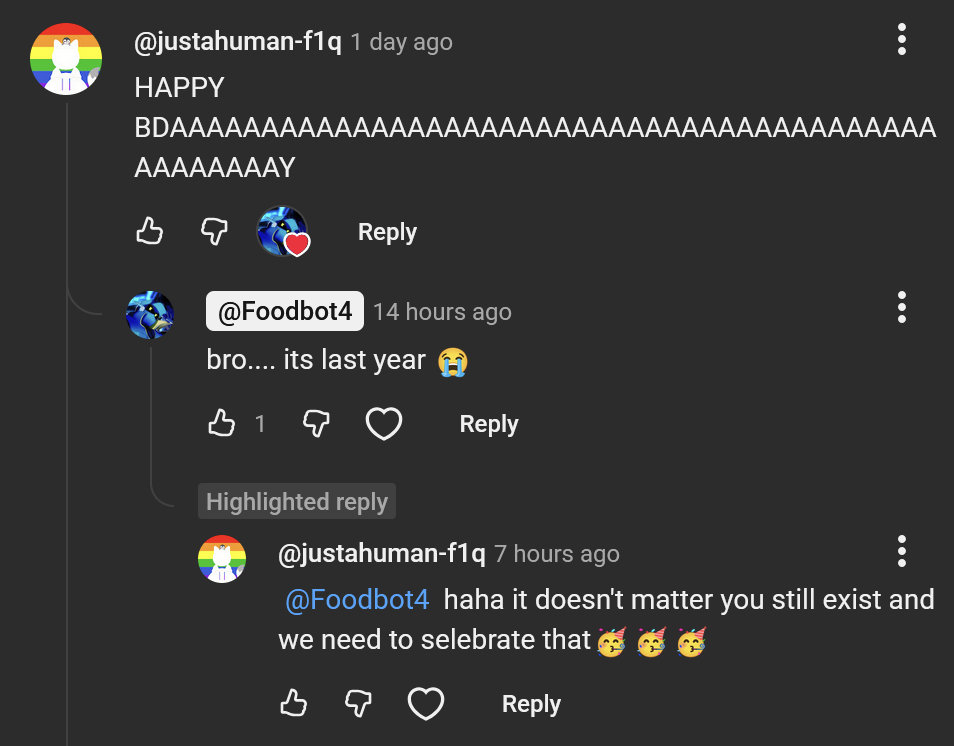
Task: Heart the highlighted 'selebrate' reply
Action: pos(427,704)
